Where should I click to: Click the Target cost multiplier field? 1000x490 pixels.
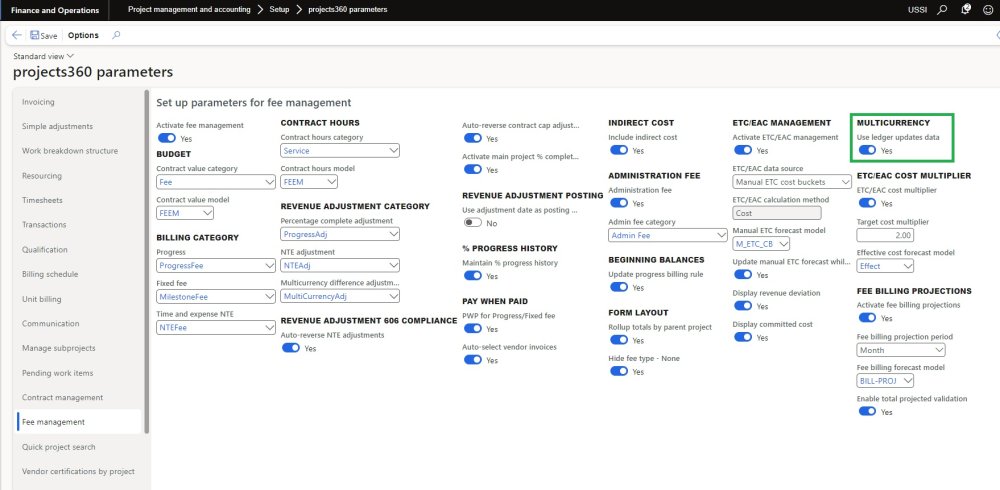900,235
